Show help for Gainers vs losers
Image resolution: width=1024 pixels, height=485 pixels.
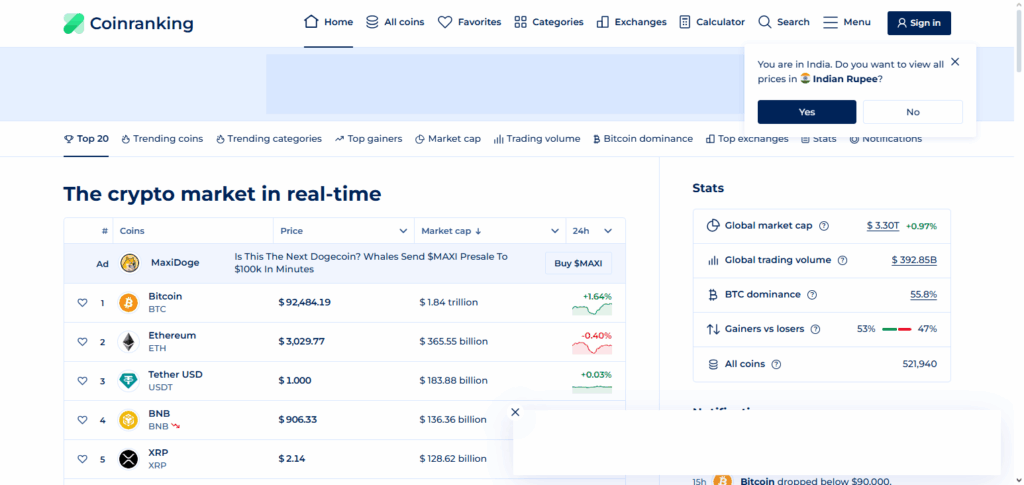tap(815, 330)
